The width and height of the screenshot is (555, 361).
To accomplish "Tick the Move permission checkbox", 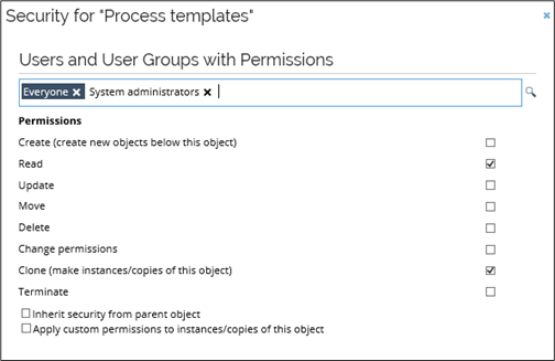I will click(x=490, y=206).
